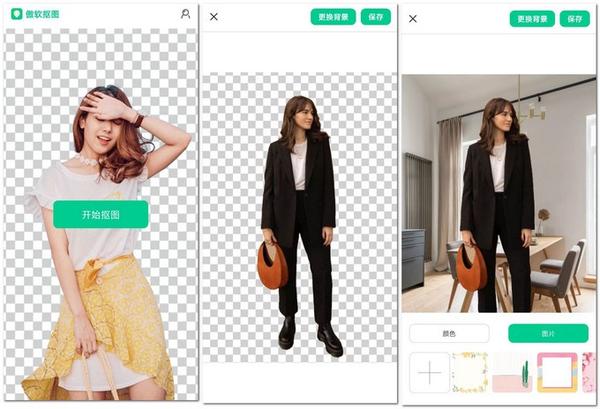Tap the cutout woman in black suit preview

point(300,226)
